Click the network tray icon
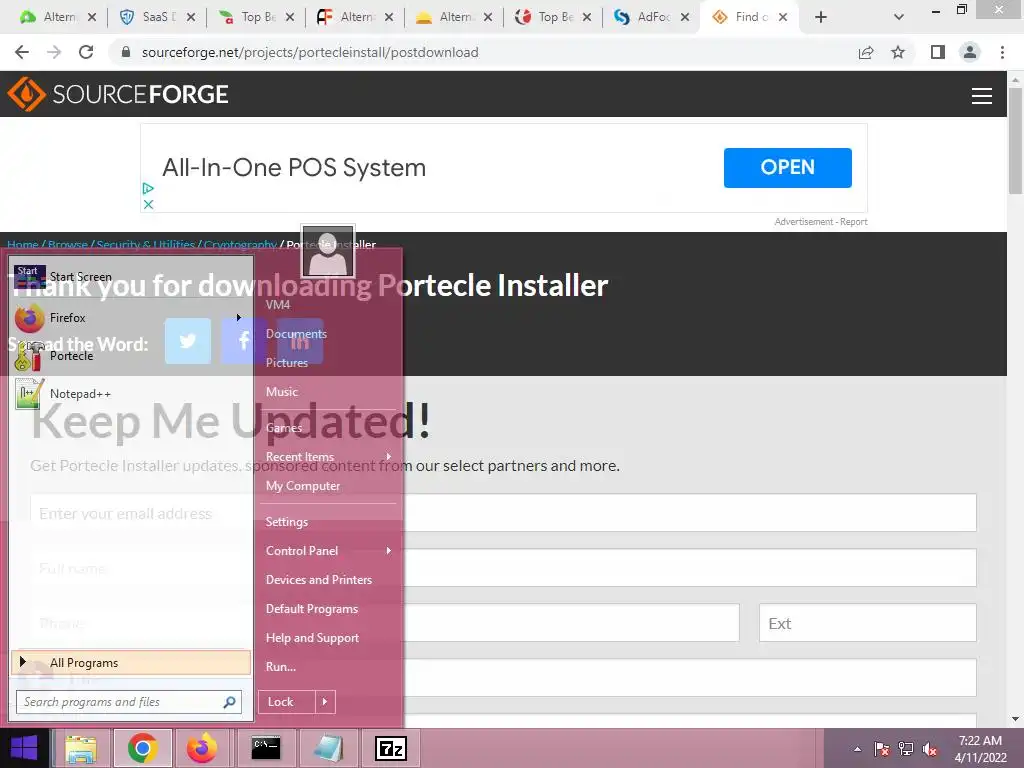This screenshot has width=1024, height=768. [906, 749]
